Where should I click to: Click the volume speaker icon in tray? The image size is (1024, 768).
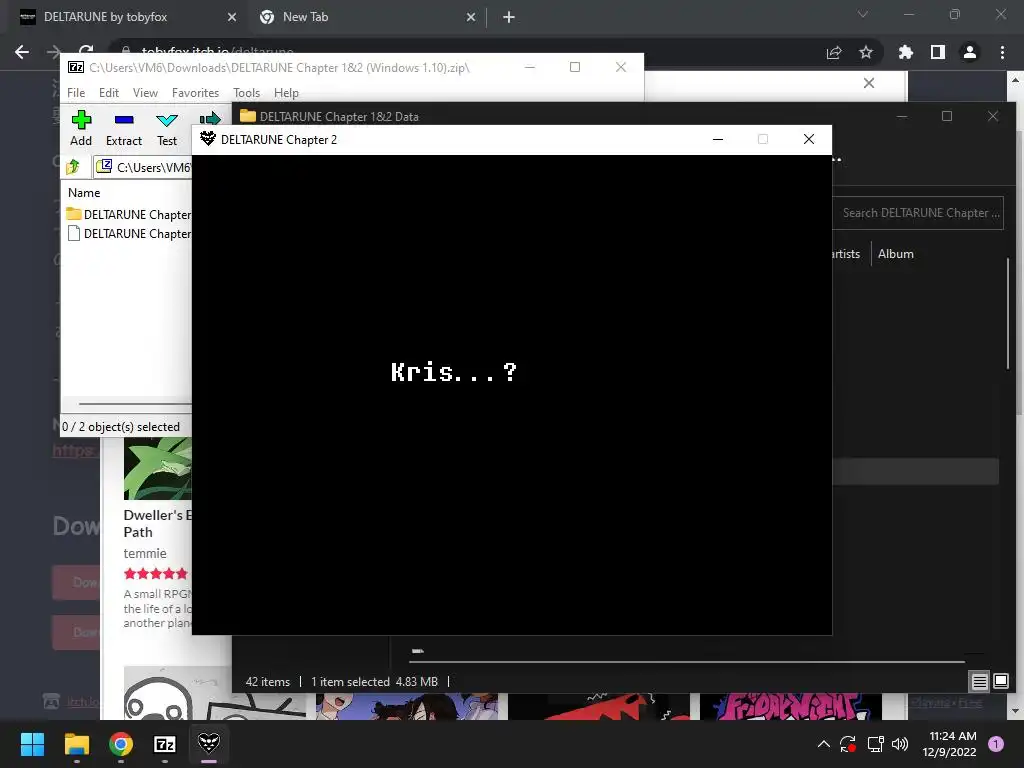(x=900, y=744)
